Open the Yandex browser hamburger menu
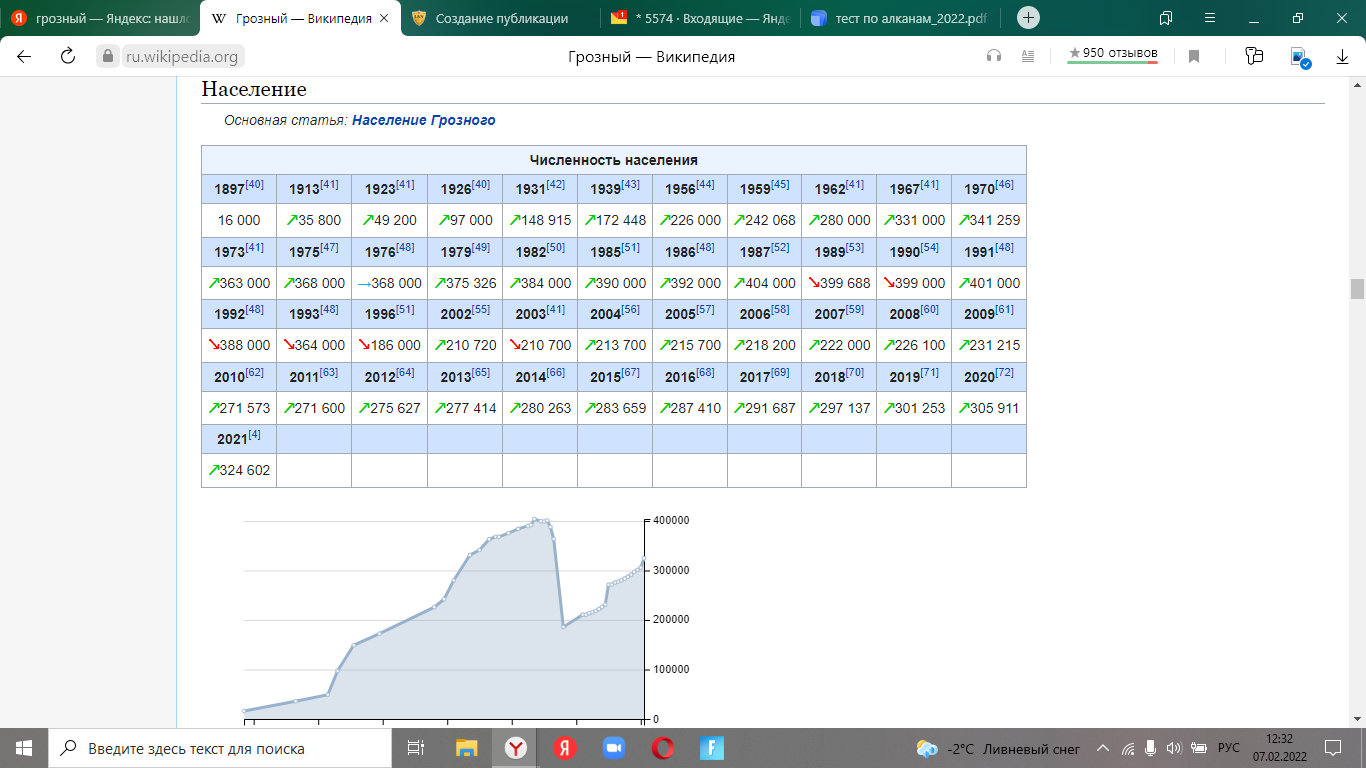This screenshot has height=768, width=1366. pos(1210,18)
